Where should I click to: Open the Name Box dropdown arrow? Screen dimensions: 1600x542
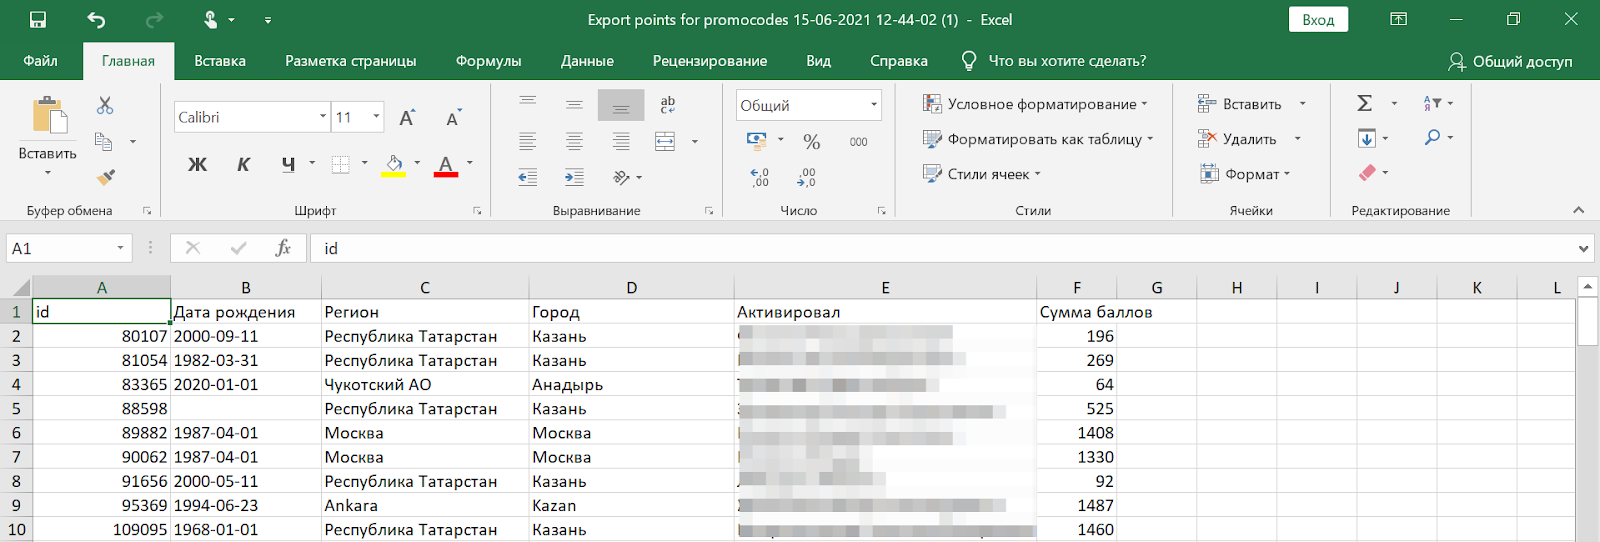click(x=120, y=248)
